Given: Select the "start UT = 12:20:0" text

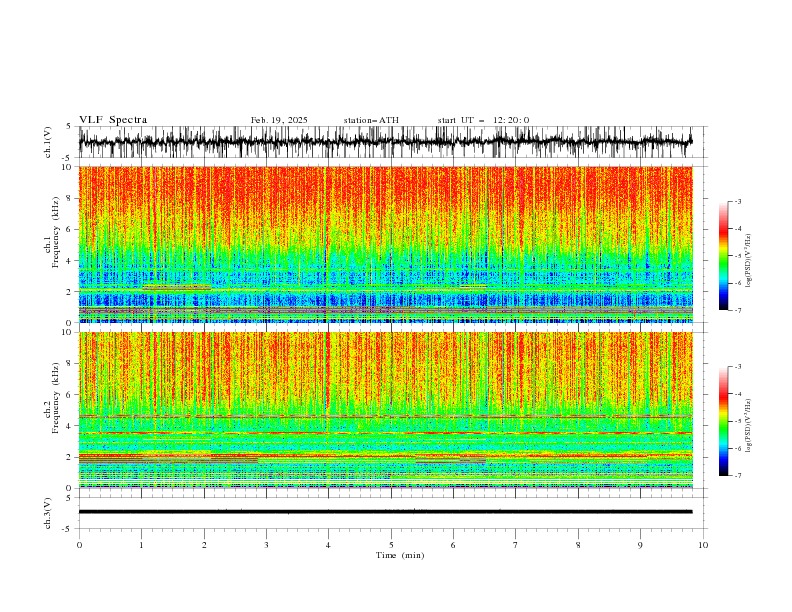Looking at the screenshot, I should [x=483, y=120].
